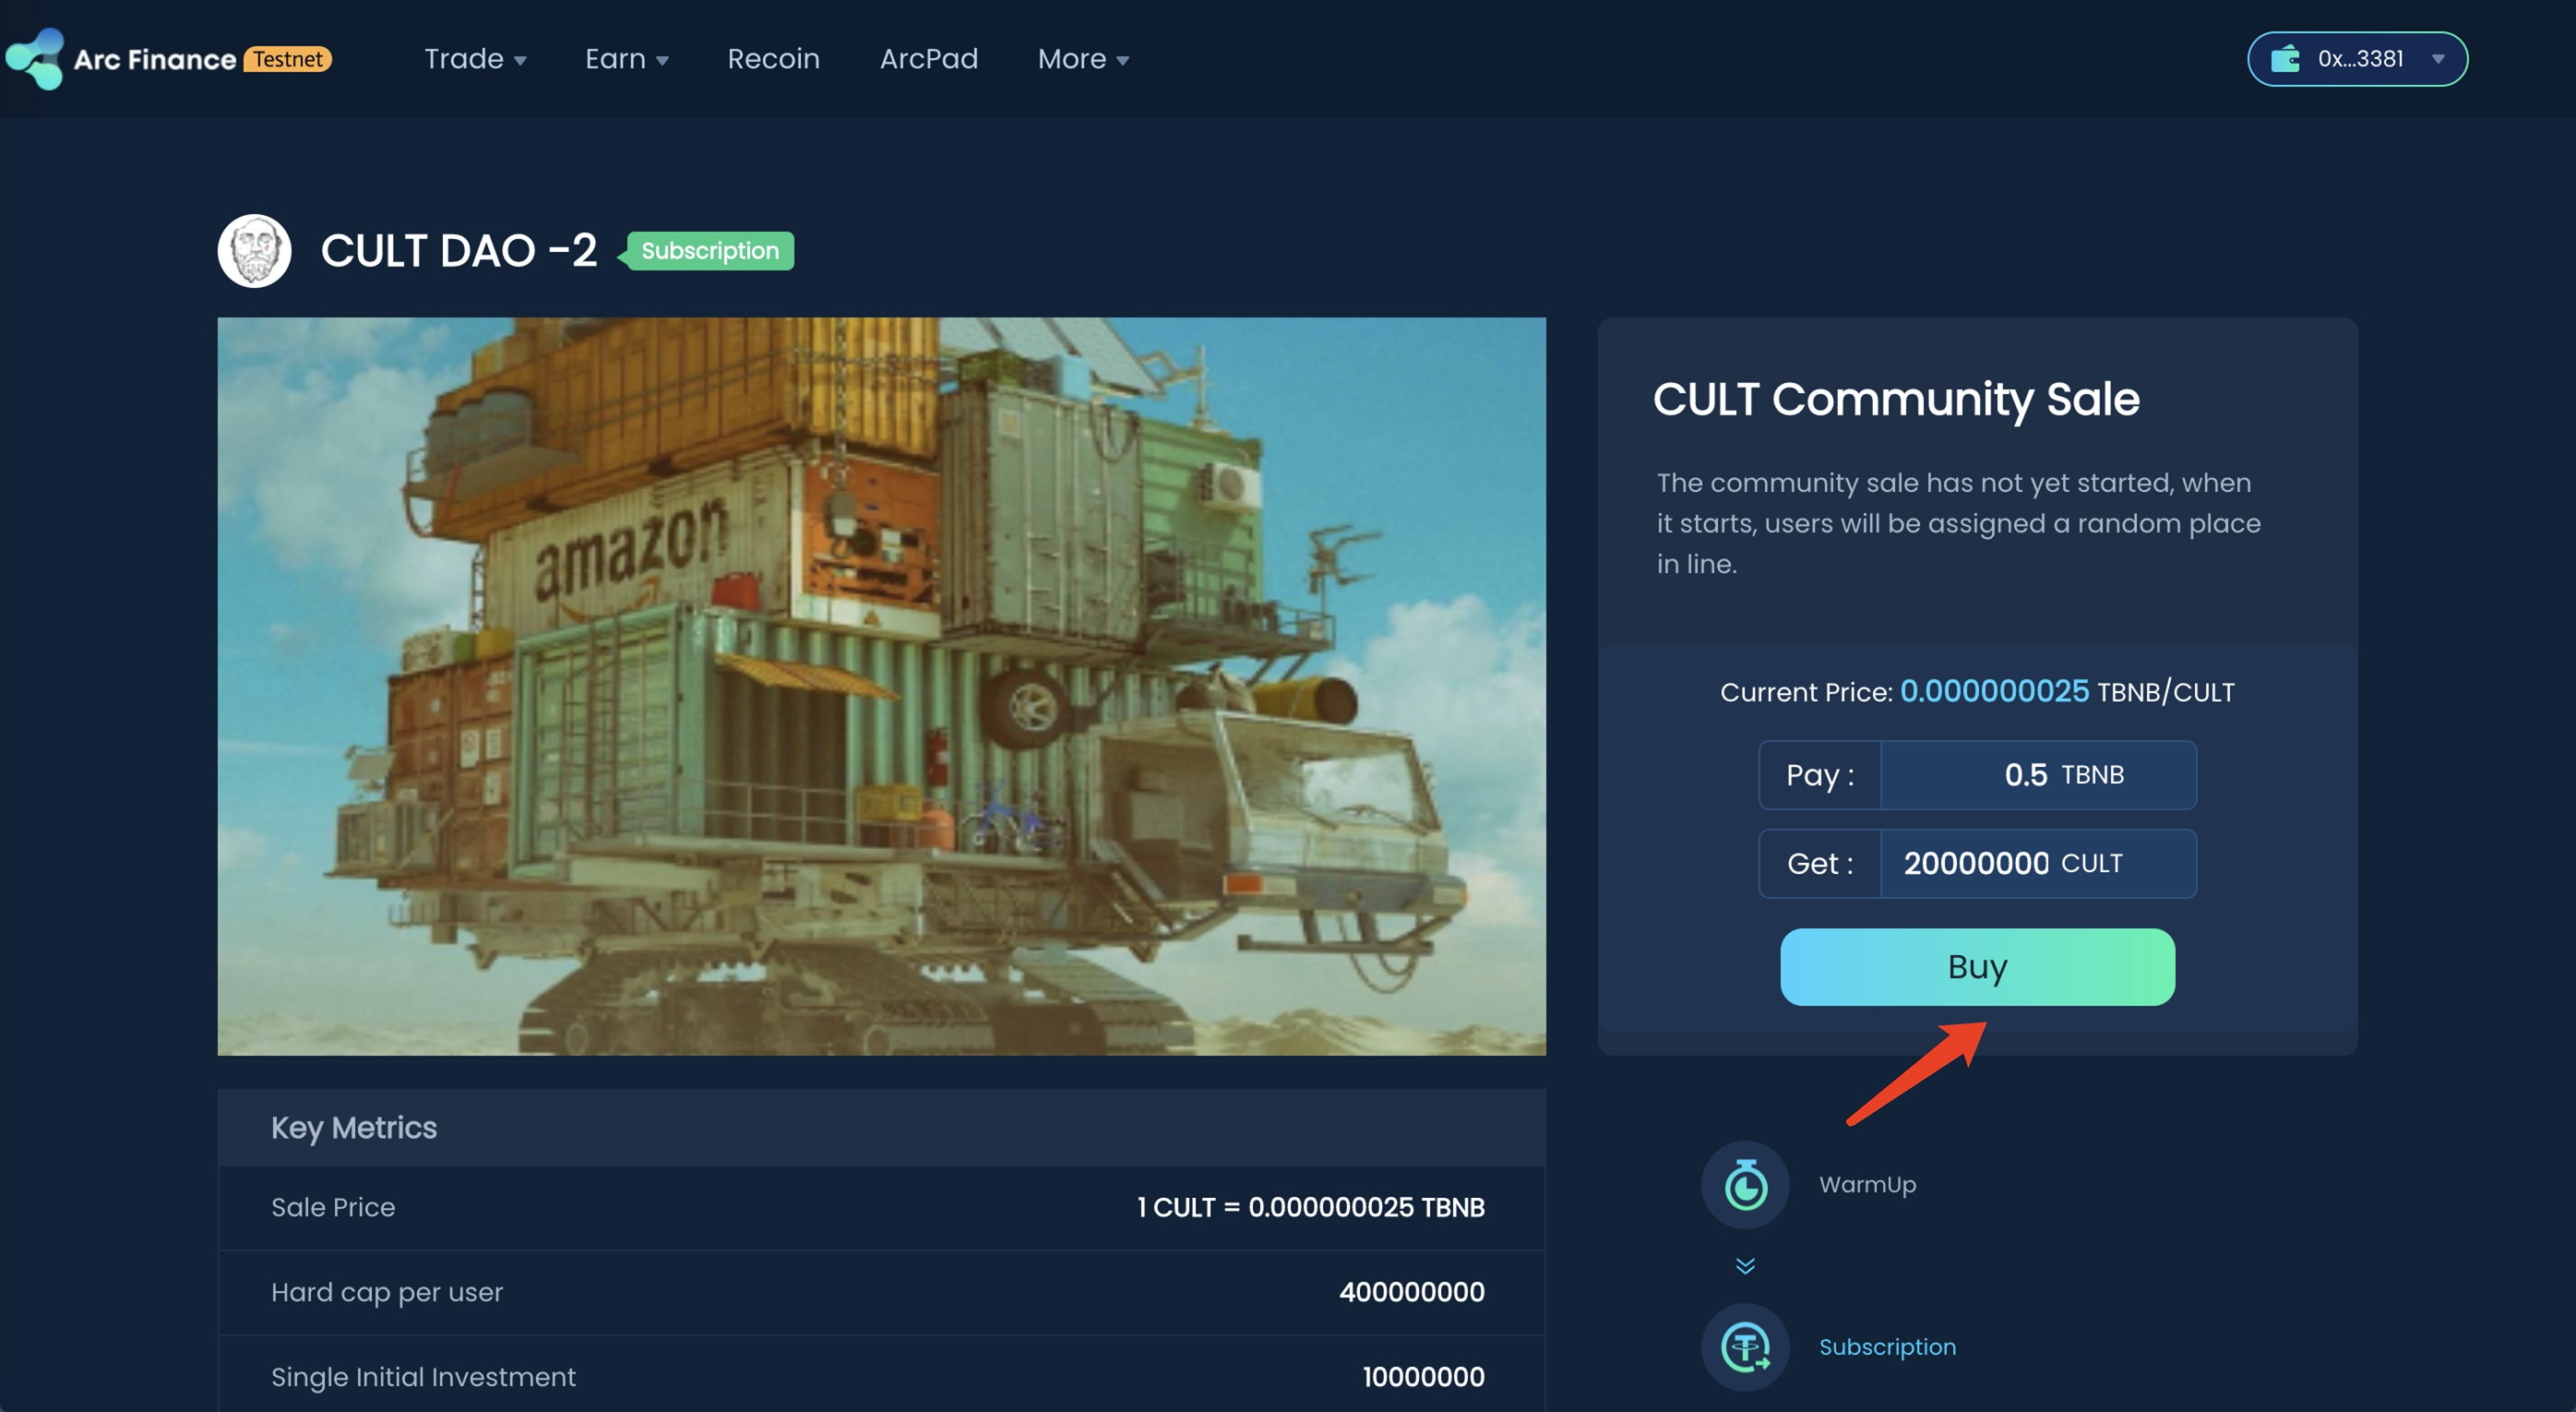The image size is (2576, 1412).
Task: Expand the Trade dropdown menu
Action: pyautogui.click(x=475, y=59)
